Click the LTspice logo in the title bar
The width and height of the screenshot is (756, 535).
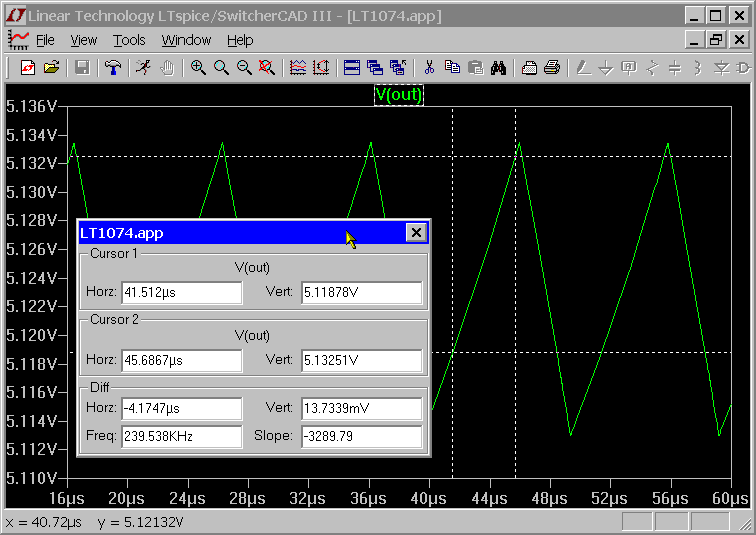[x=15, y=15]
